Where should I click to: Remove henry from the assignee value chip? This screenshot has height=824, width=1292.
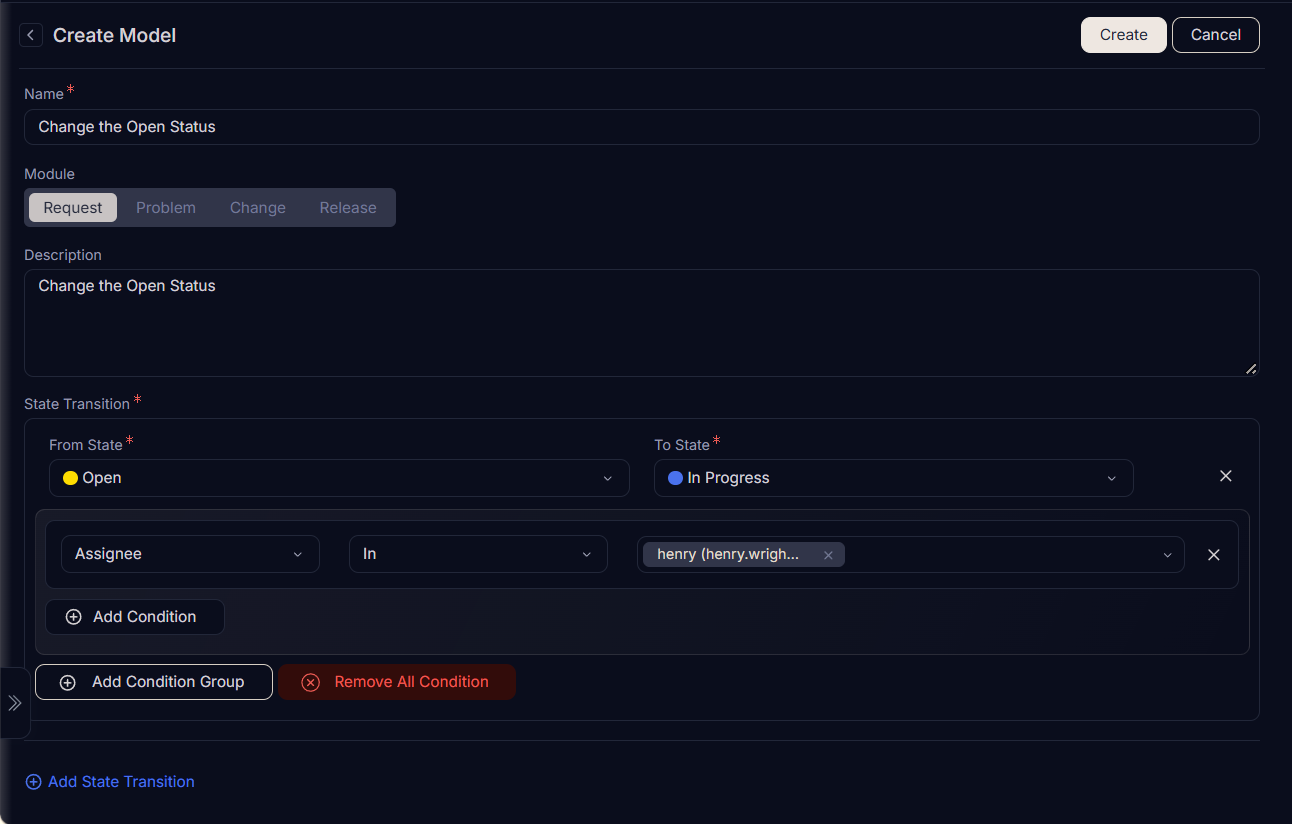tap(828, 555)
